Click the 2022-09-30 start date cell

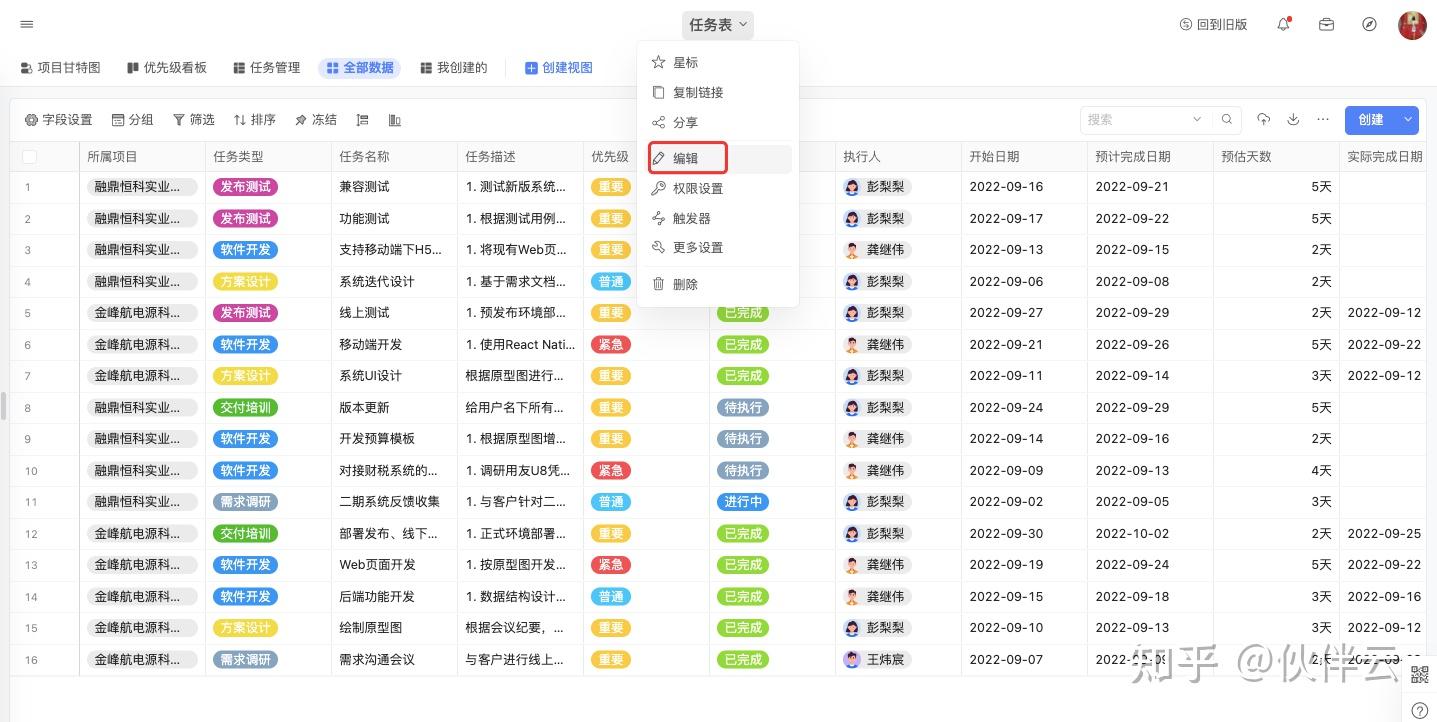(x=1024, y=534)
